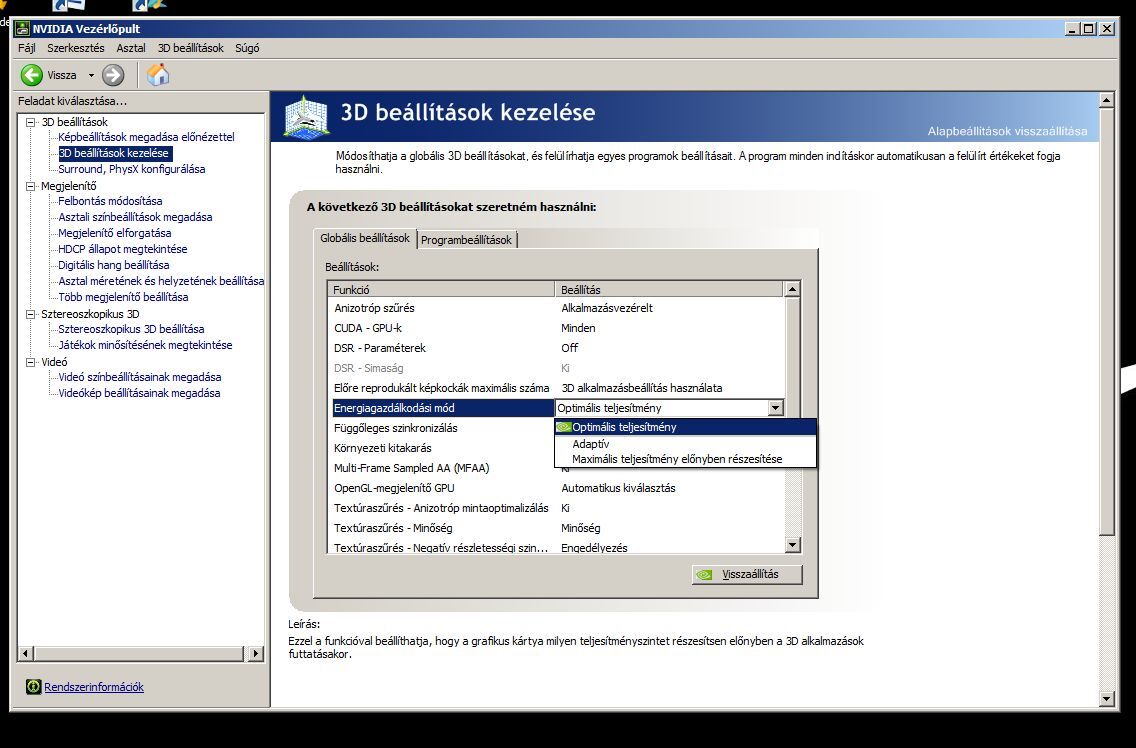Viewport: 1136px width, 748px height.
Task: Select Videókép beállításainak megadása
Action: point(139,393)
